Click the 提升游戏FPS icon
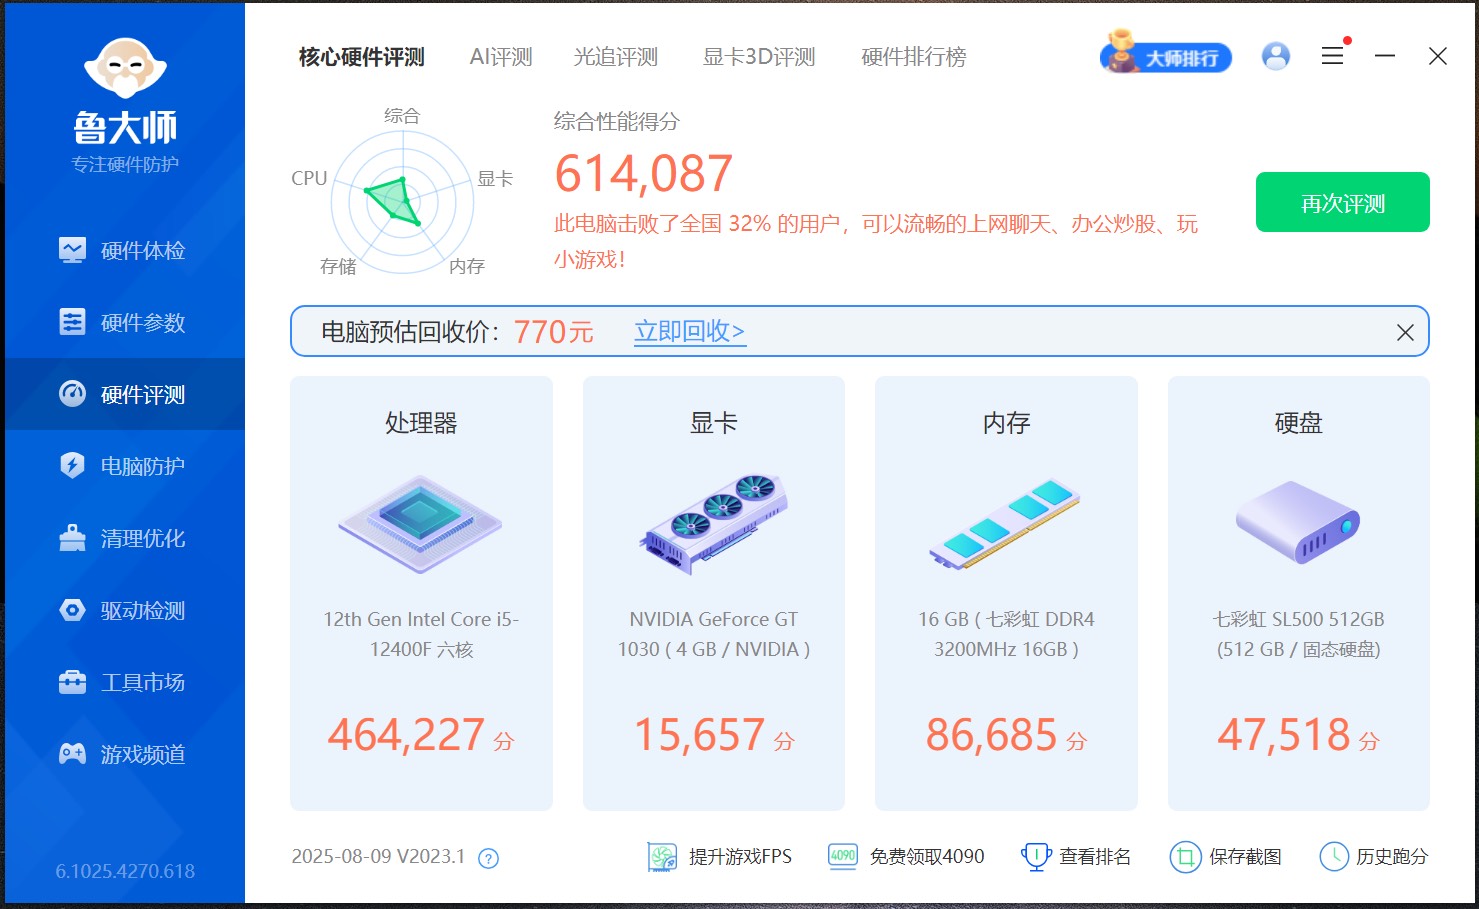The height and width of the screenshot is (909, 1479). point(662,857)
